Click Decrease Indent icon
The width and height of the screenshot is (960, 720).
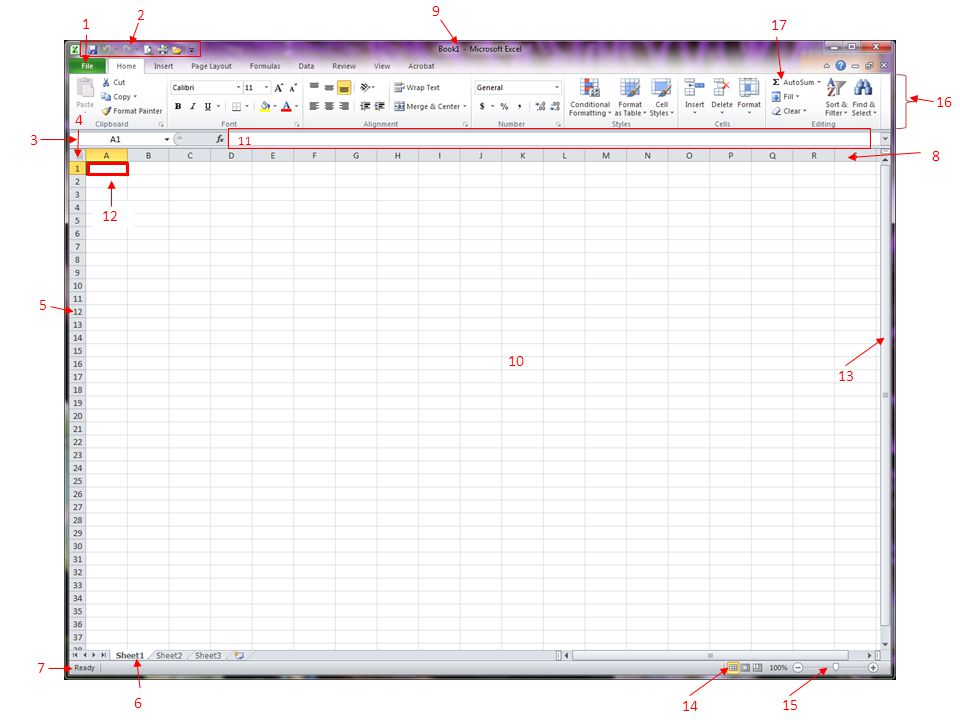(365, 107)
